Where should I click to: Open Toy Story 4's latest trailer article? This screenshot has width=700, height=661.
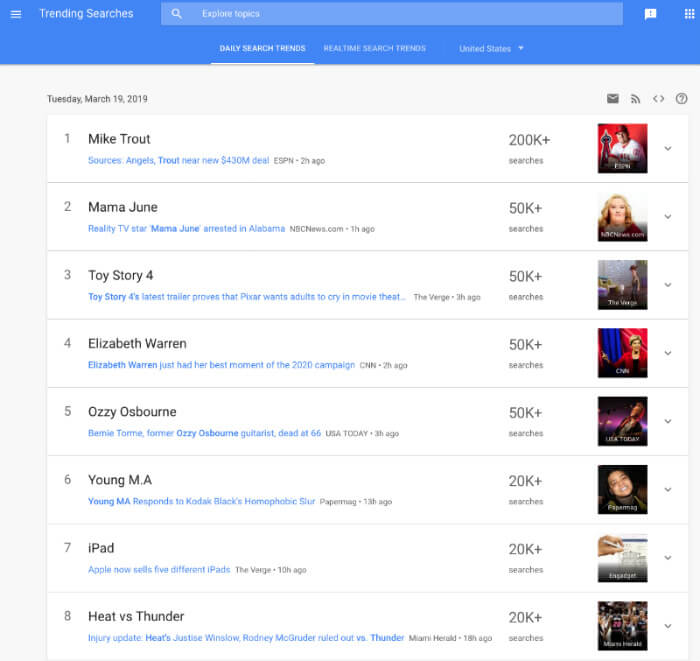247,297
